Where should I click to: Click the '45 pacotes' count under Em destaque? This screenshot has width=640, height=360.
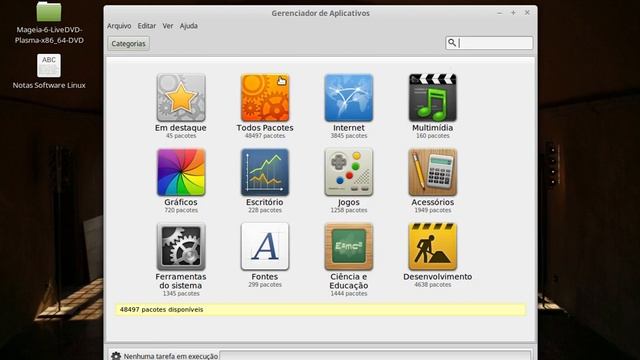(x=181, y=136)
